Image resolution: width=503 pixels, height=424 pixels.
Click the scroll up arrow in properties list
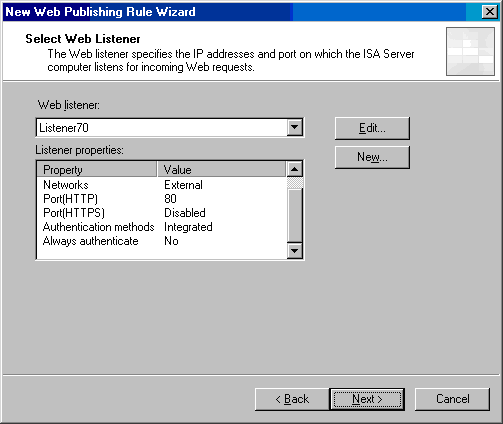coord(295,169)
